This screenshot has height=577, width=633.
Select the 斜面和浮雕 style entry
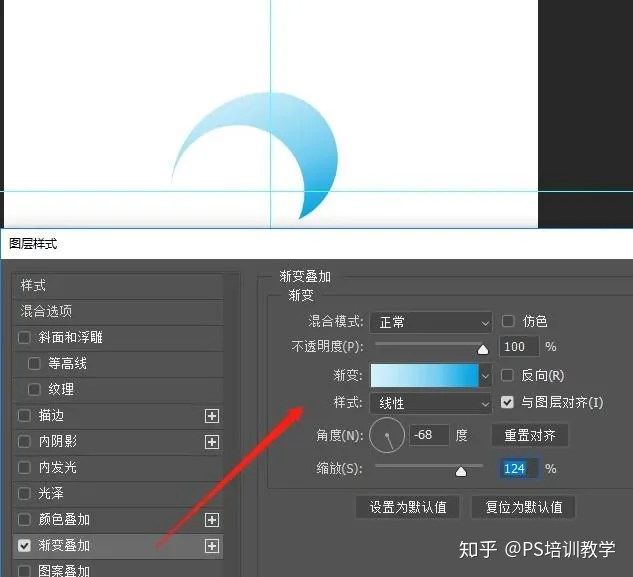pos(118,338)
